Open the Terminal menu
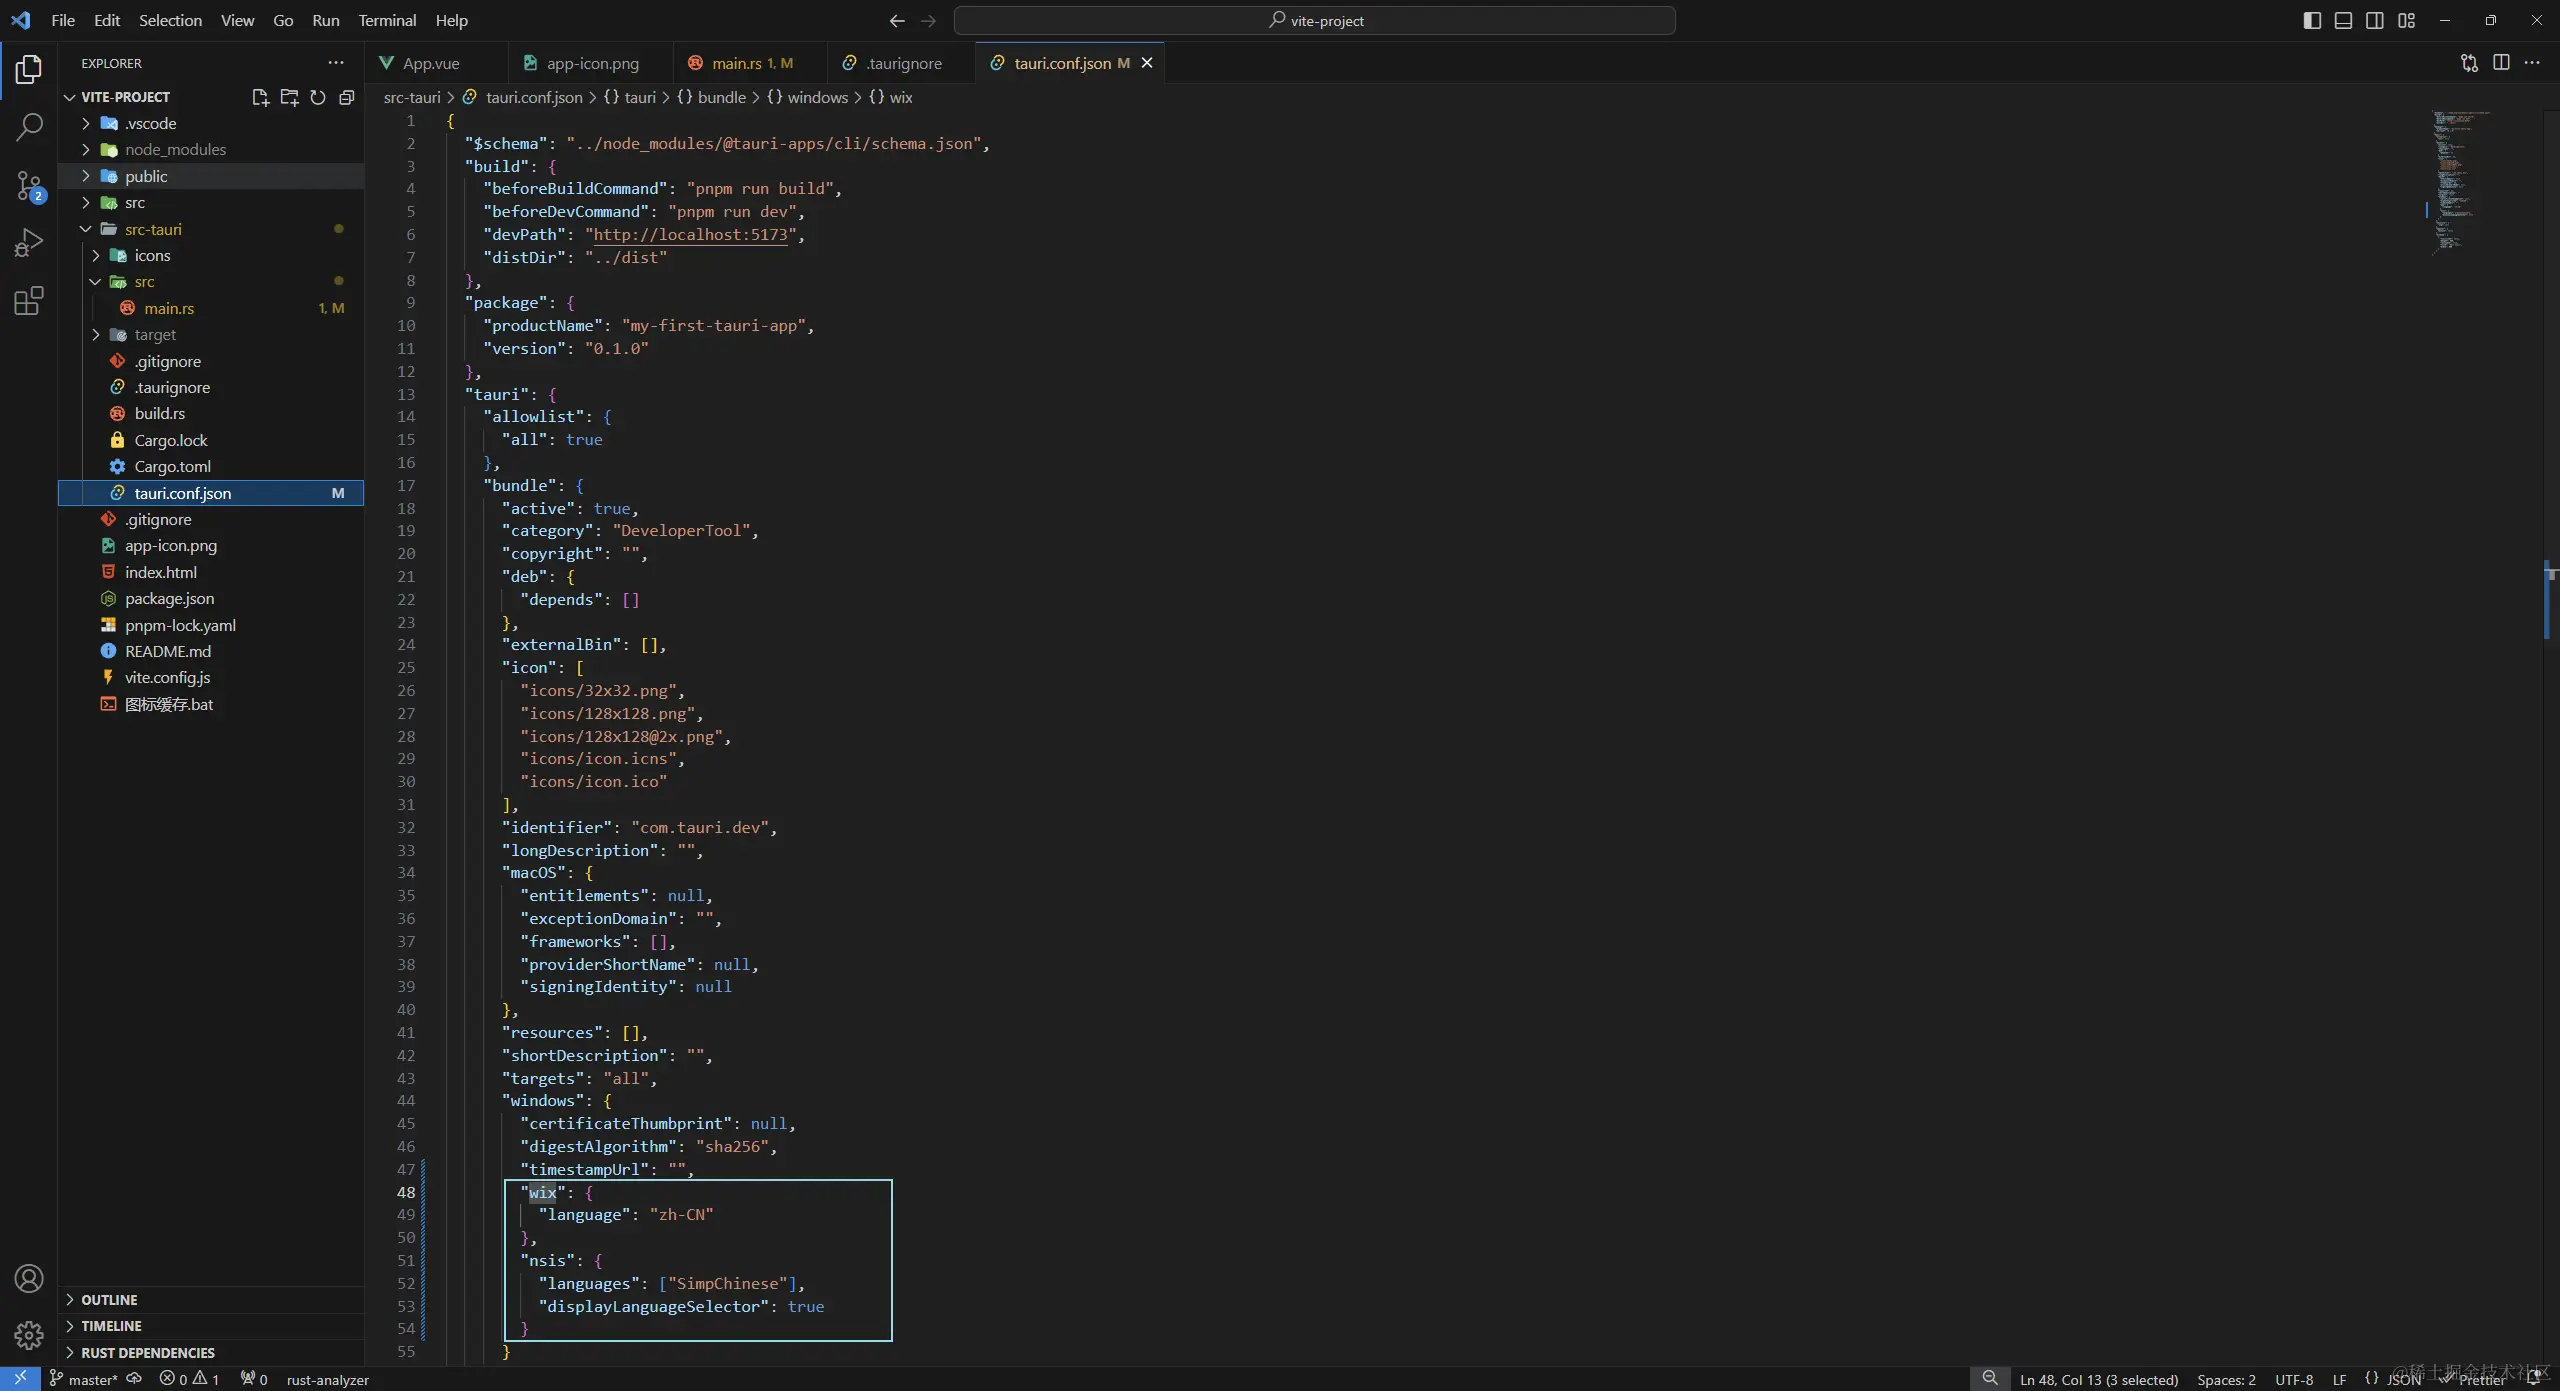The width and height of the screenshot is (2560, 1391). coord(387,20)
